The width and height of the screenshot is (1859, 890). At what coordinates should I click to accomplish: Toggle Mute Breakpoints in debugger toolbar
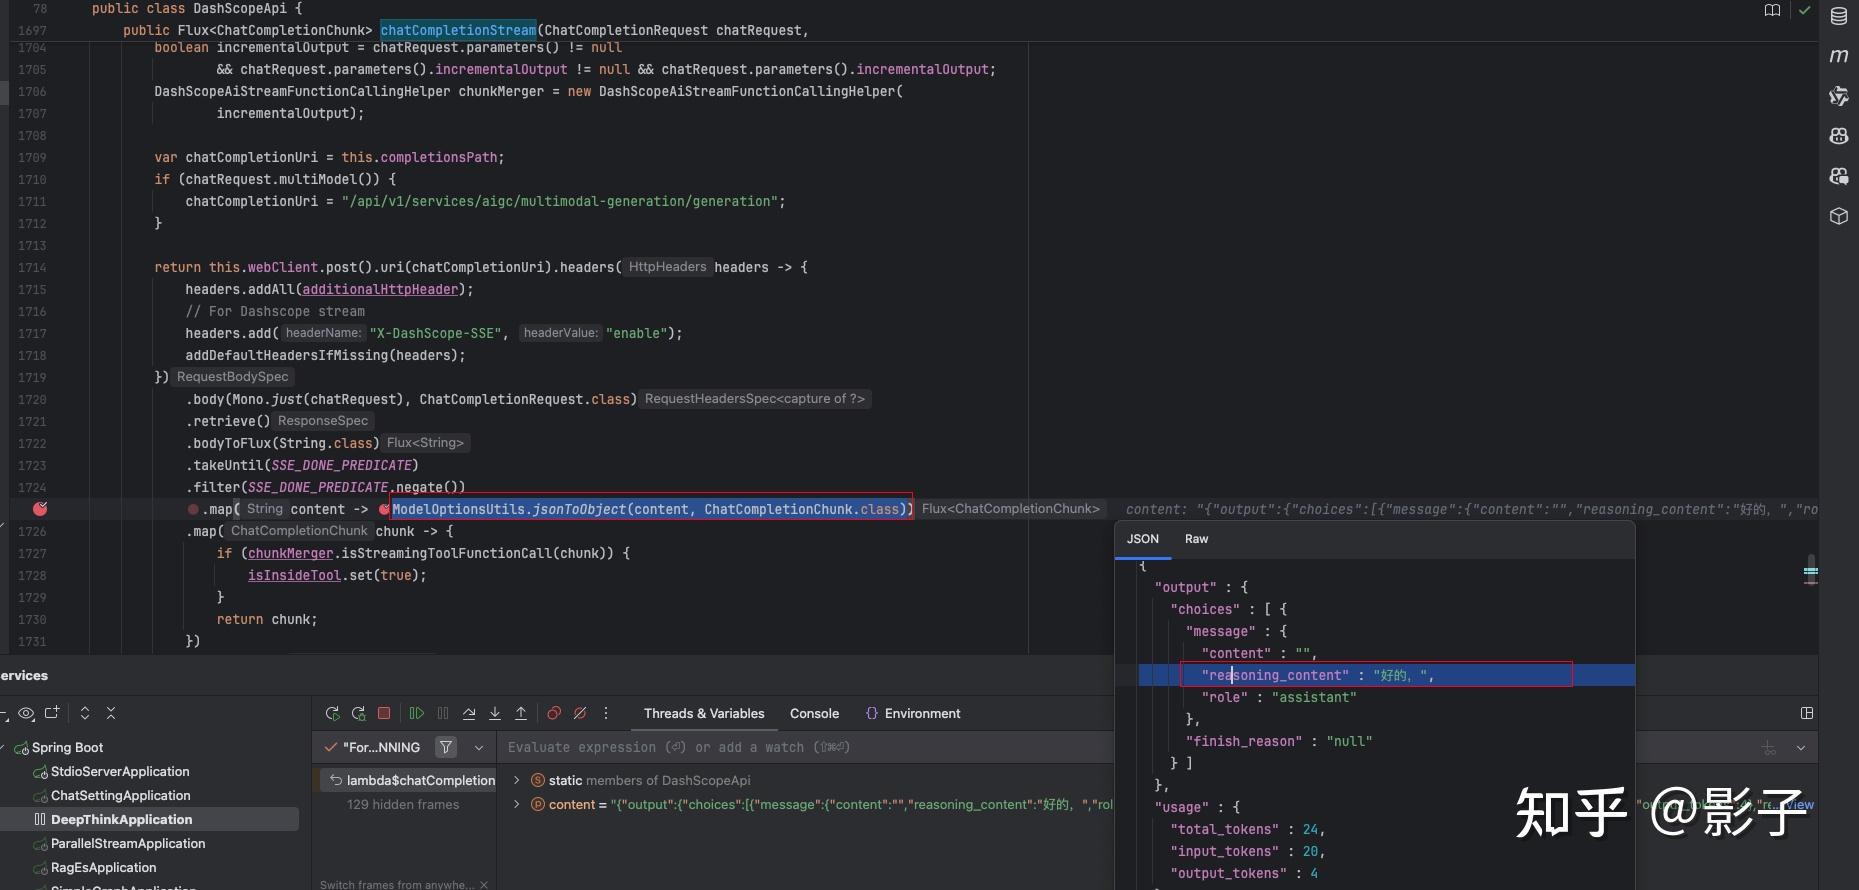pyautogui.click(x=580, y=713)
